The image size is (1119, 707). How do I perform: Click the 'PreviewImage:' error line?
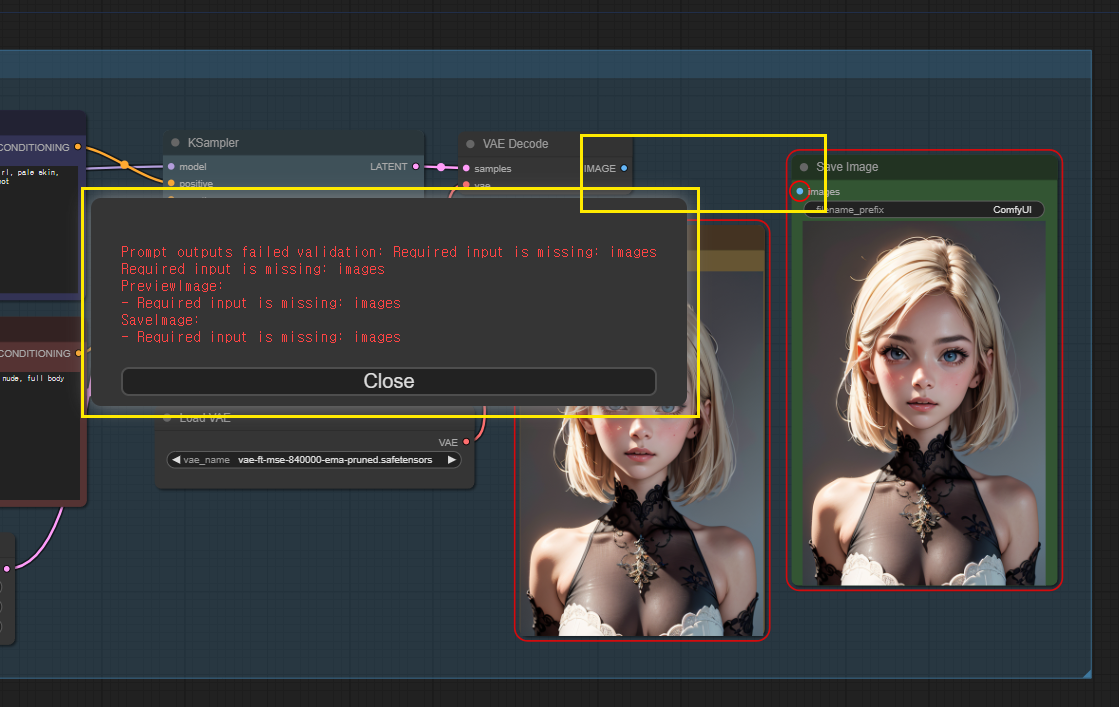pos(172,286)
